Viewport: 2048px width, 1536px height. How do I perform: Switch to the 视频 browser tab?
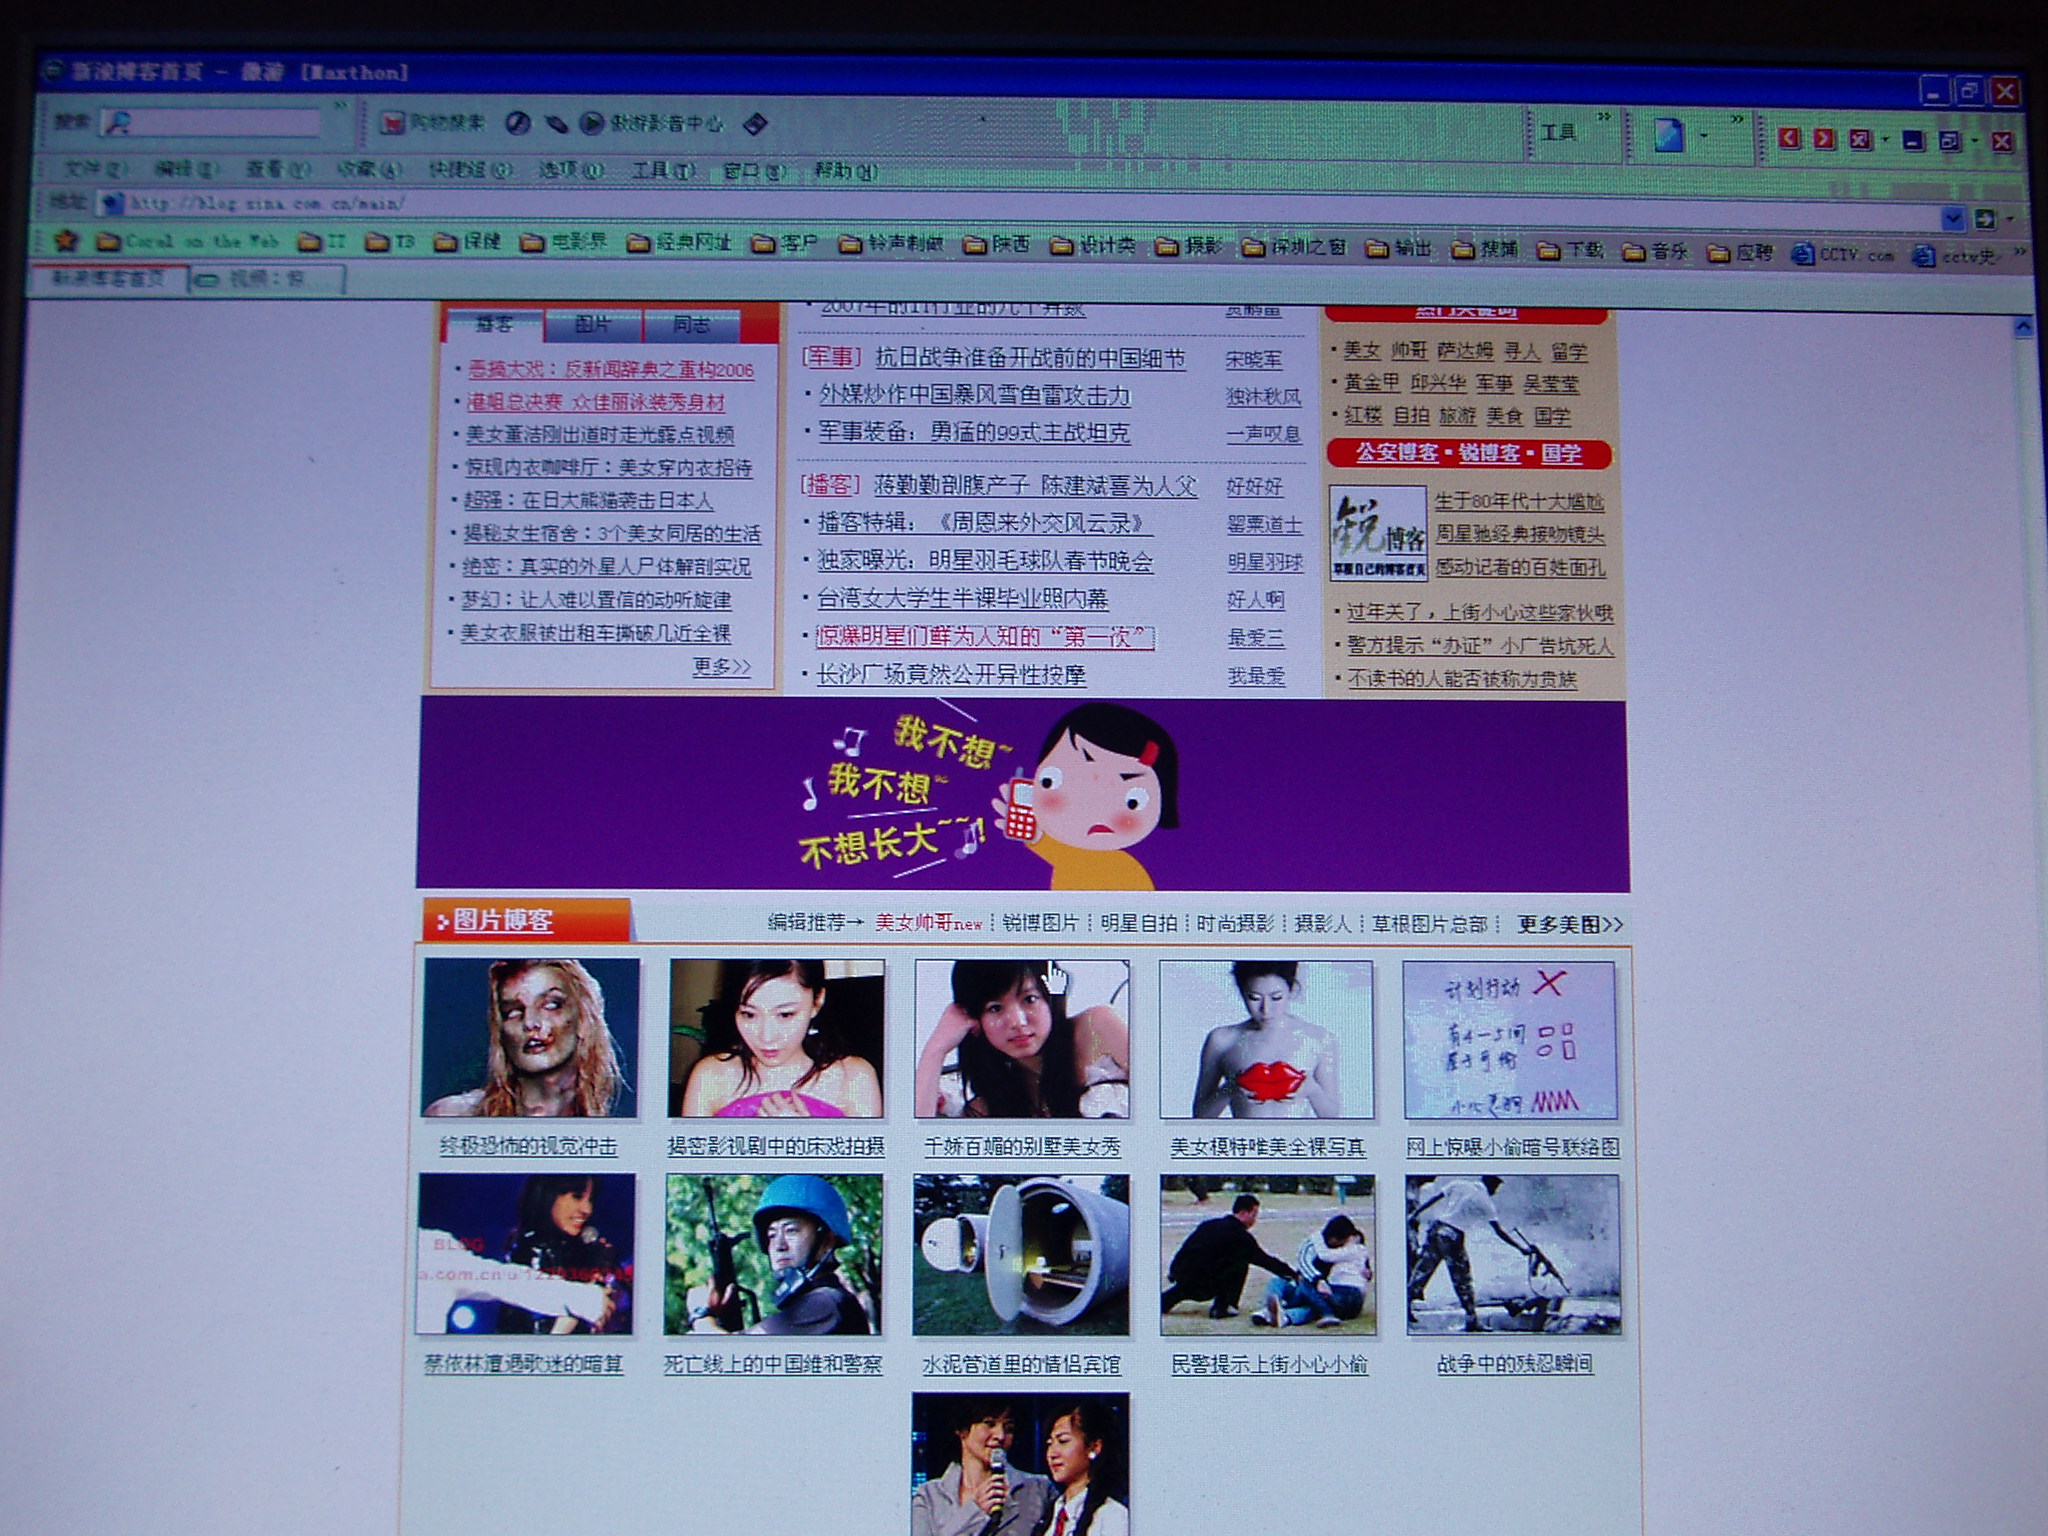click(x=265, y=279)
